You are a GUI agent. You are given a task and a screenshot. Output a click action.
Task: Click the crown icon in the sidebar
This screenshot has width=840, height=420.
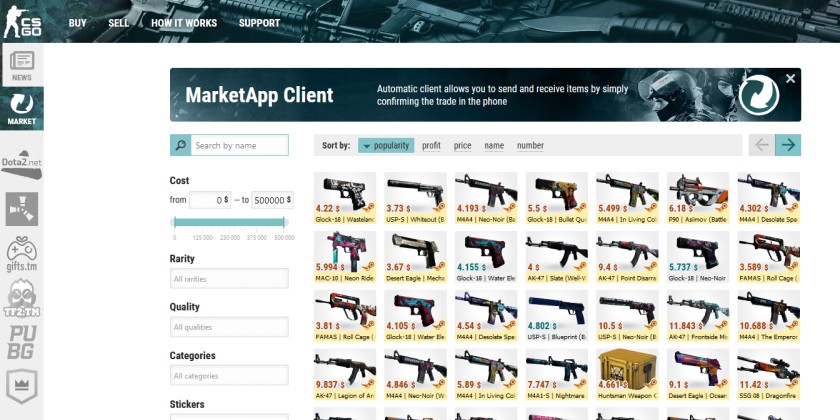point(21,384)
